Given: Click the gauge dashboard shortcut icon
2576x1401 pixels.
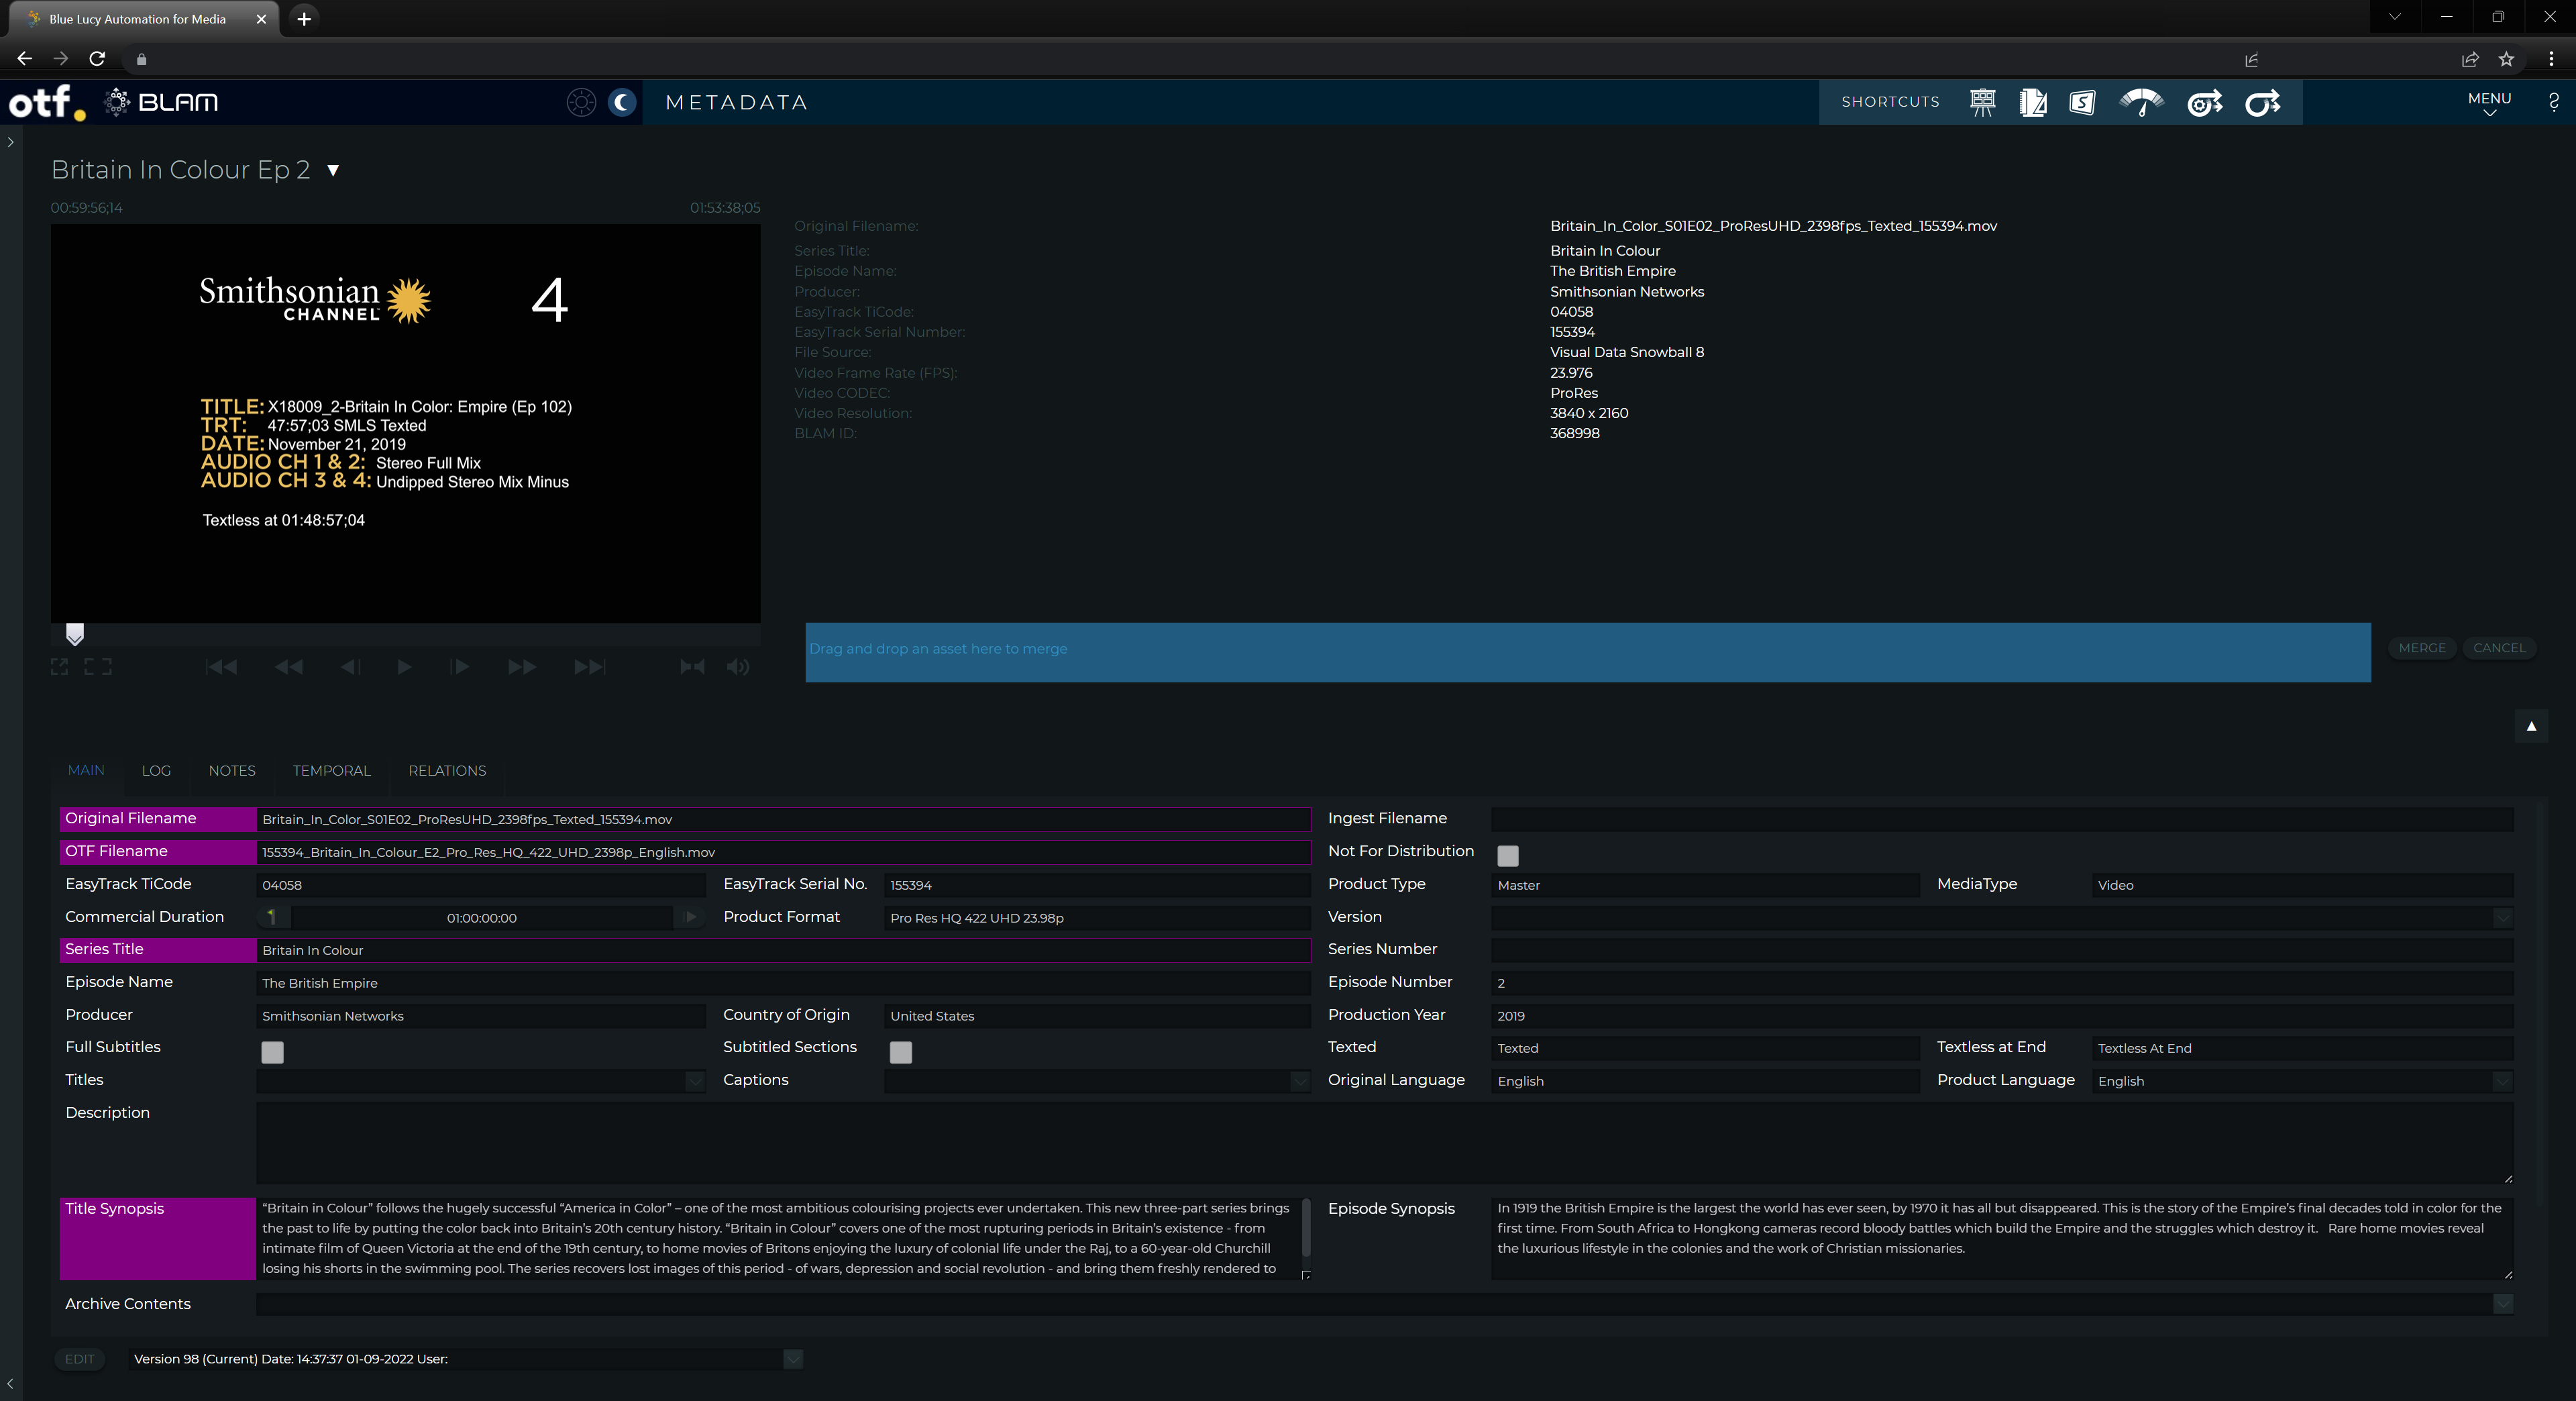Looking at the screenshot, I should (2141, 102).
